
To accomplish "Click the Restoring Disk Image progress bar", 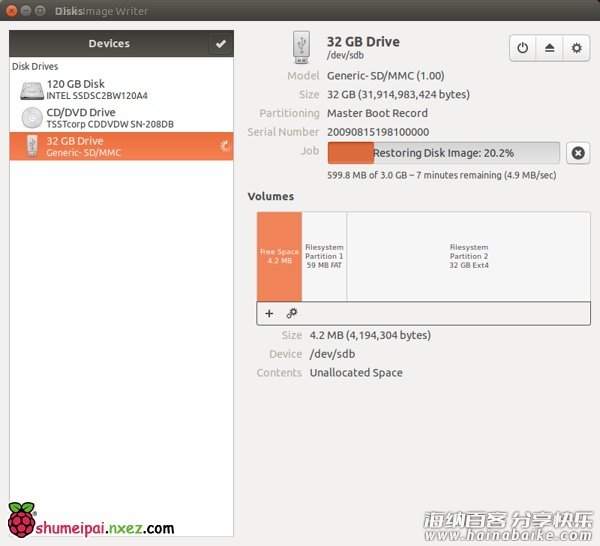I will pyautogui.click(x=443, y=153).
